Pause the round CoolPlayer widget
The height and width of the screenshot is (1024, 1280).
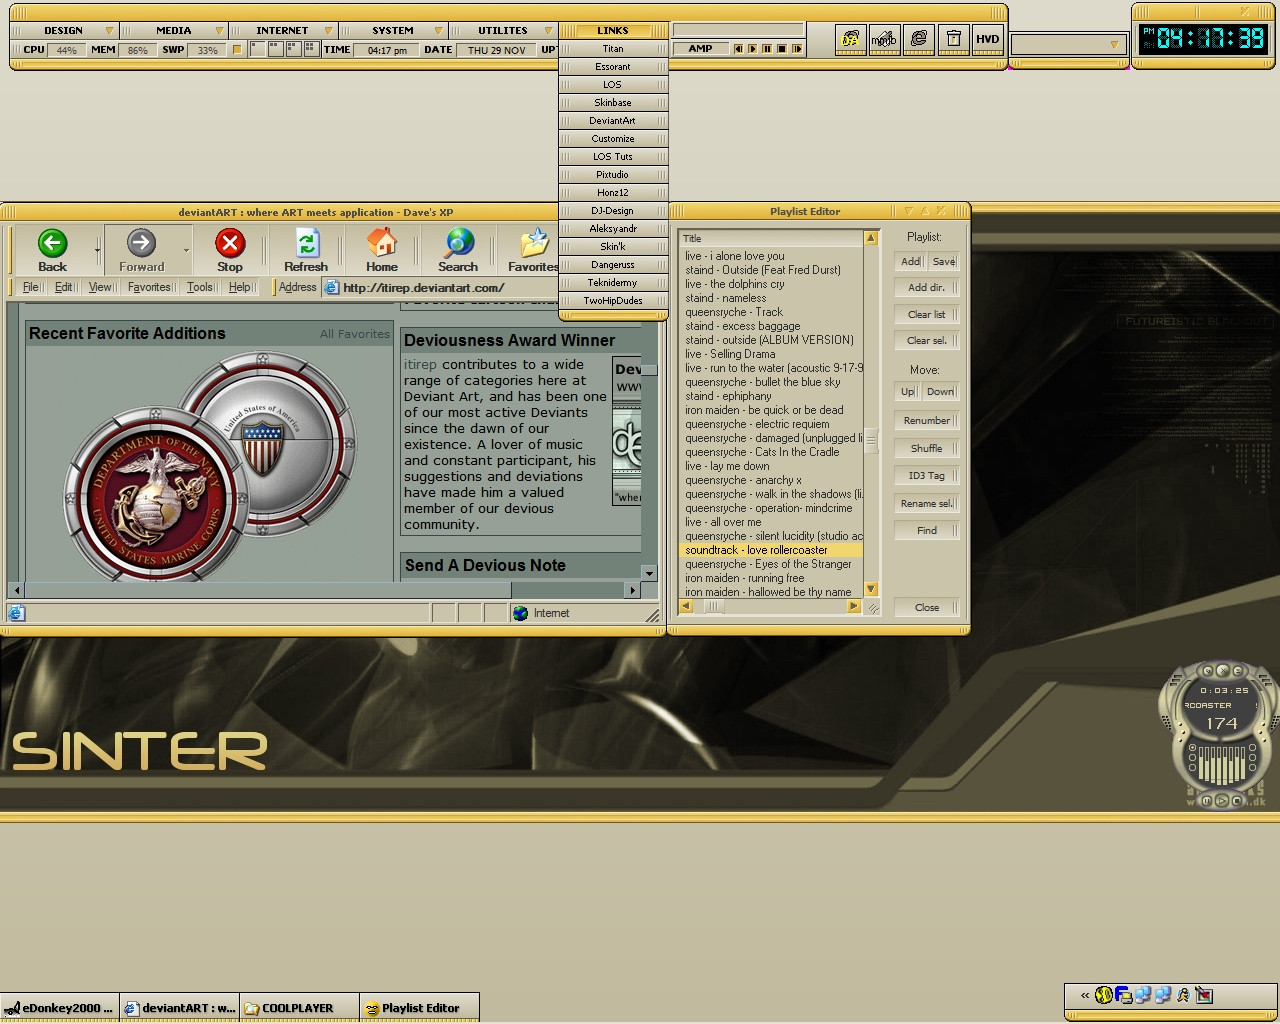click(1207, 801)
